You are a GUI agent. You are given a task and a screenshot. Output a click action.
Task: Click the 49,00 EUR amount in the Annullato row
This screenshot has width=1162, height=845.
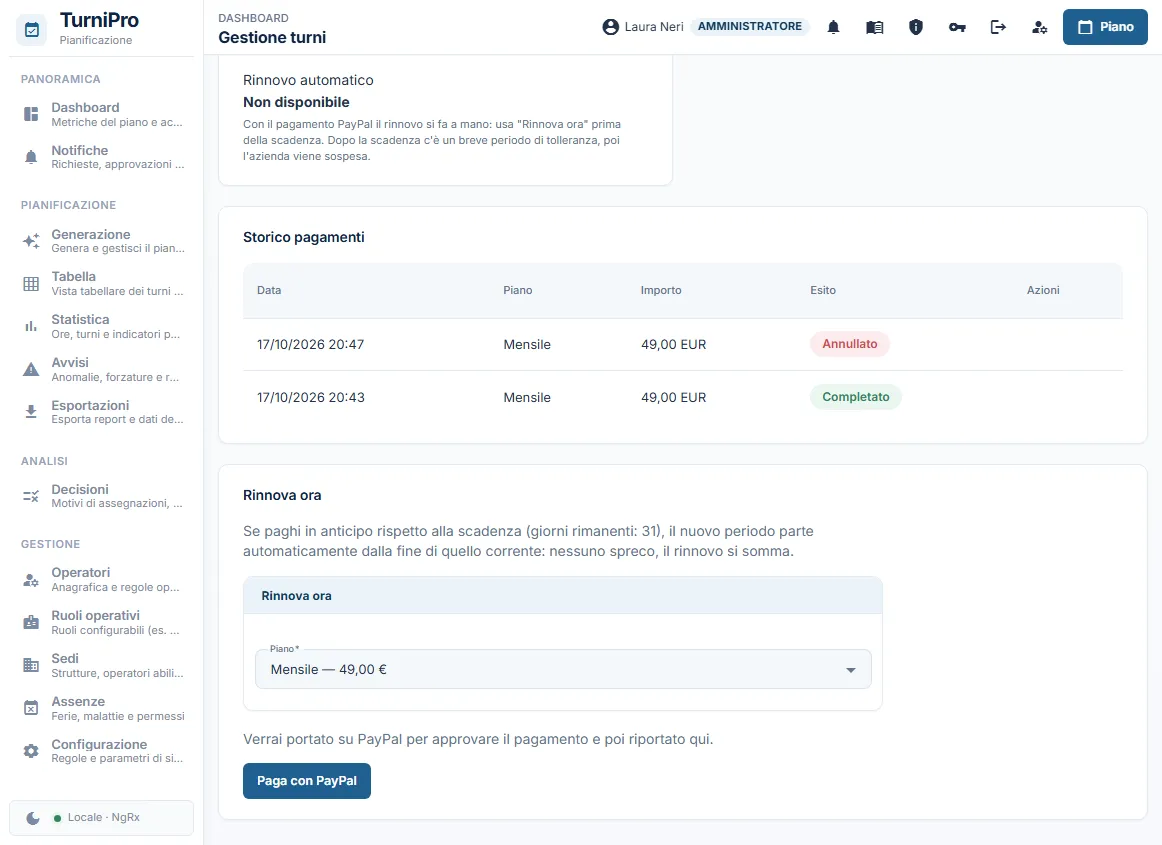674,345
